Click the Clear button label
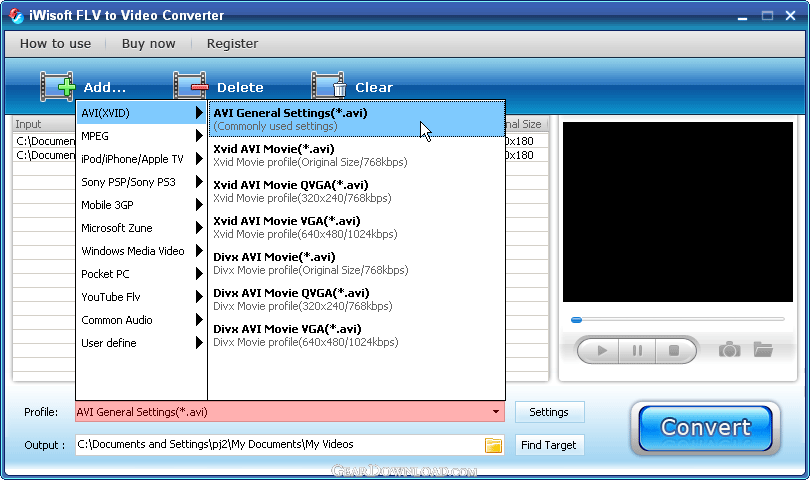 click(374, 87)
